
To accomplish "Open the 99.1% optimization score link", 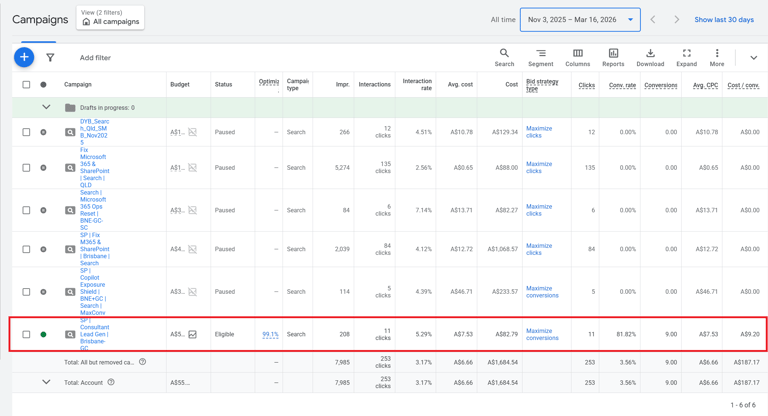I will click(270, 335).
